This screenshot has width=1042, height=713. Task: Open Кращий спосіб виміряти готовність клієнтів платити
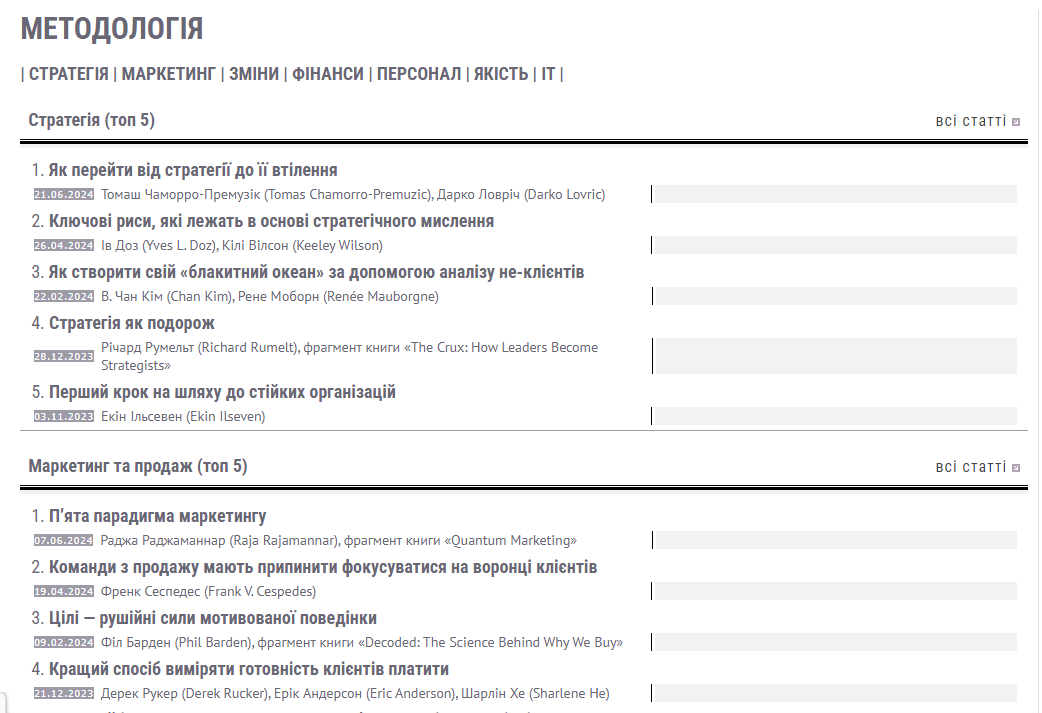coord(249,669)
